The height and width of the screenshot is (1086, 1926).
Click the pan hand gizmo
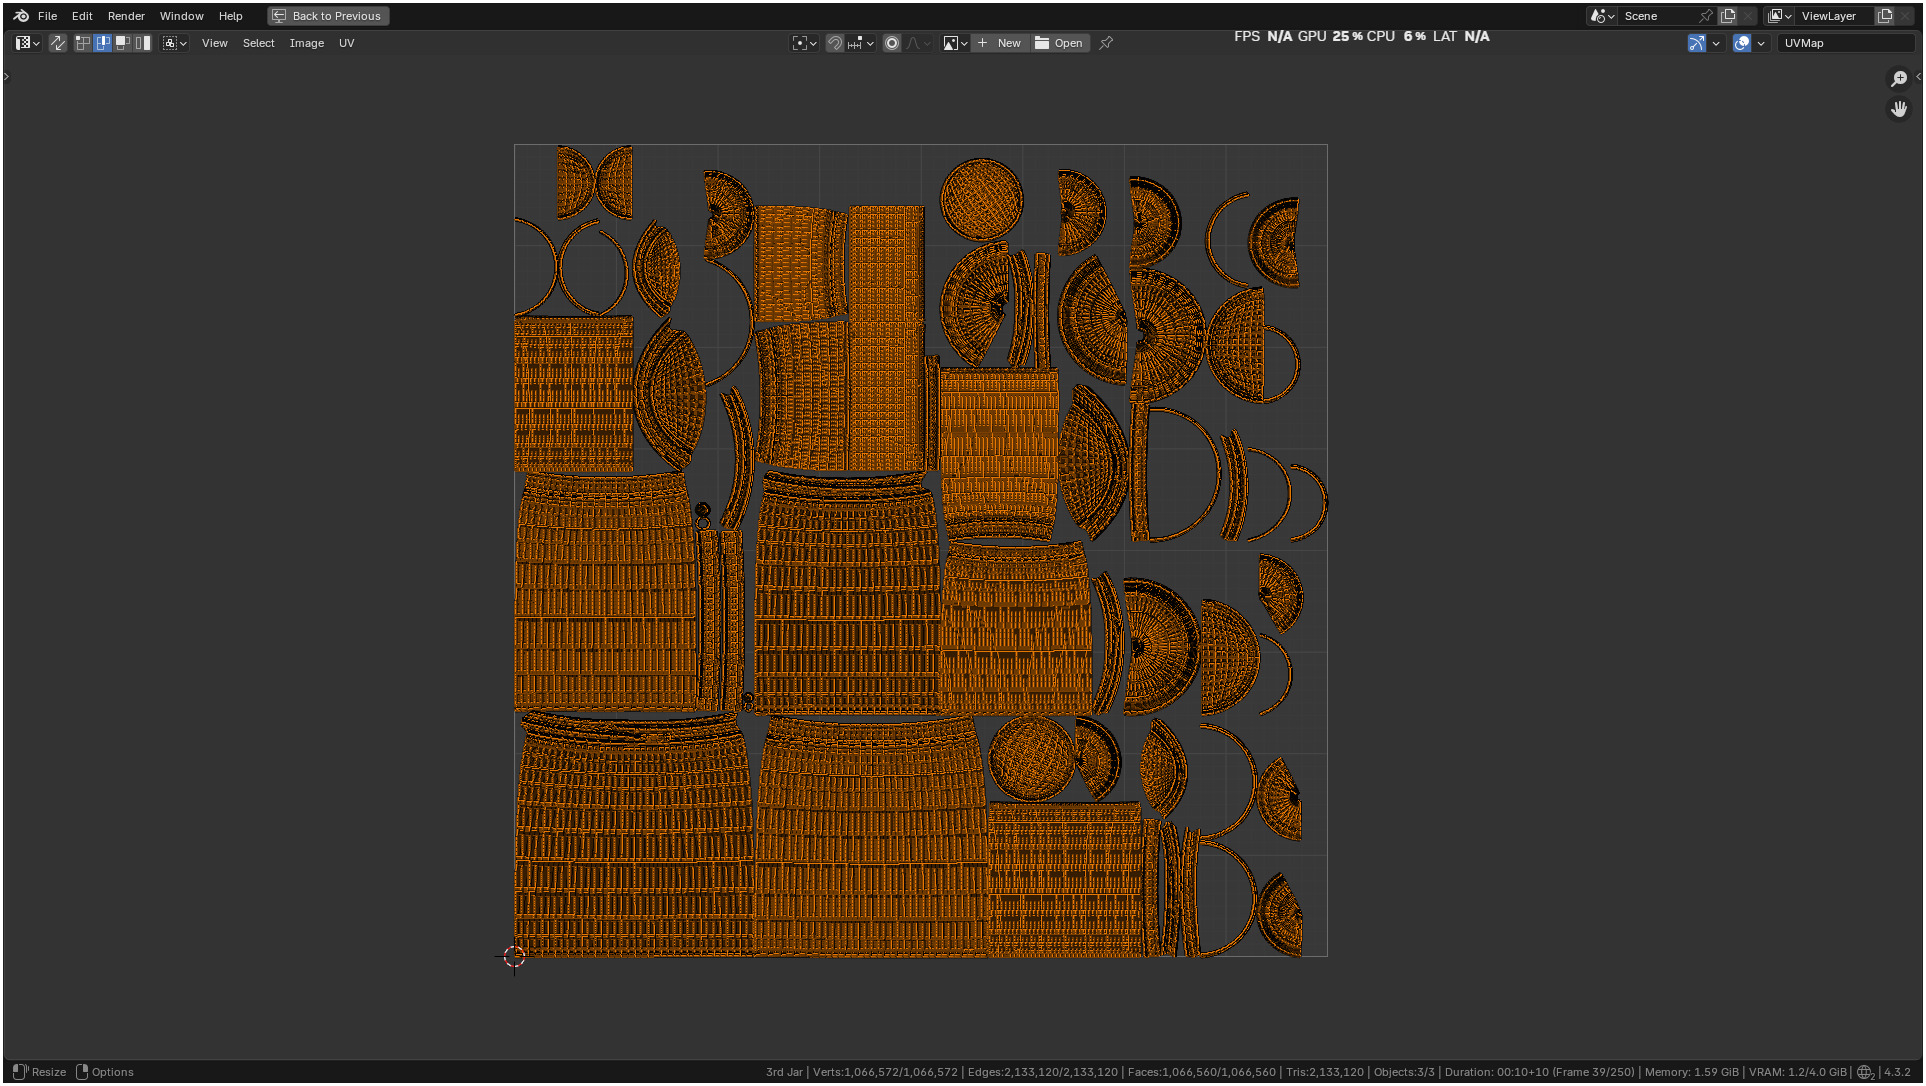[x=1898, y=108]
